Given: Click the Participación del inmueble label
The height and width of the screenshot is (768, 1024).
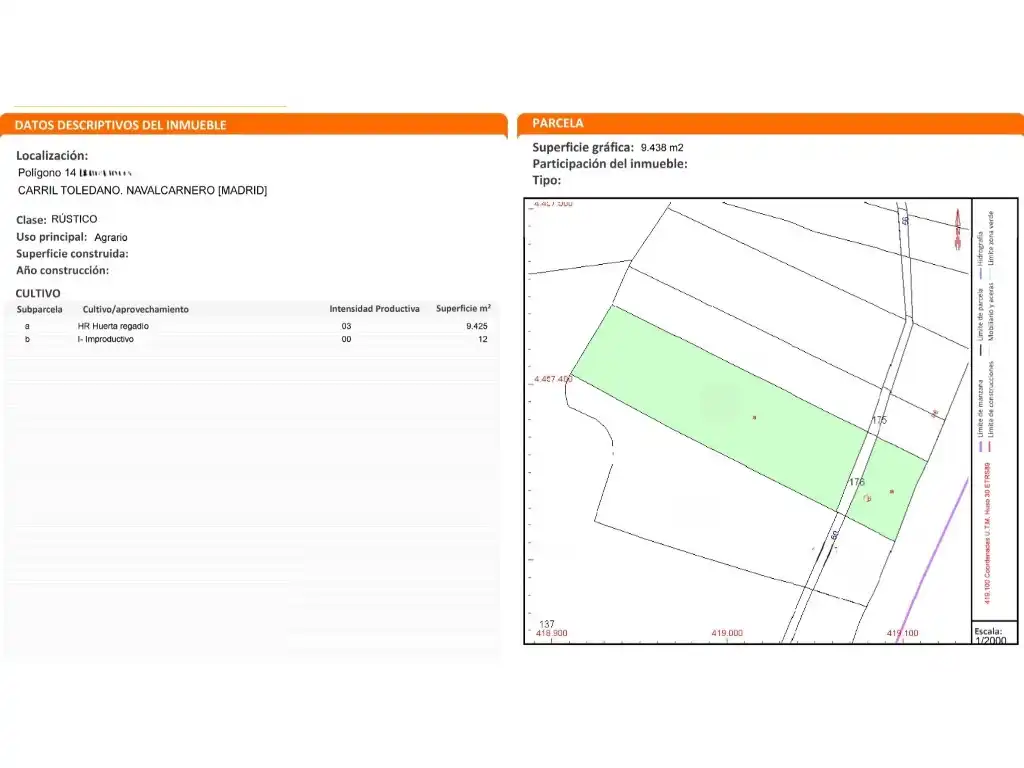Looking at the screenshot, I should [x=610, y=163].
